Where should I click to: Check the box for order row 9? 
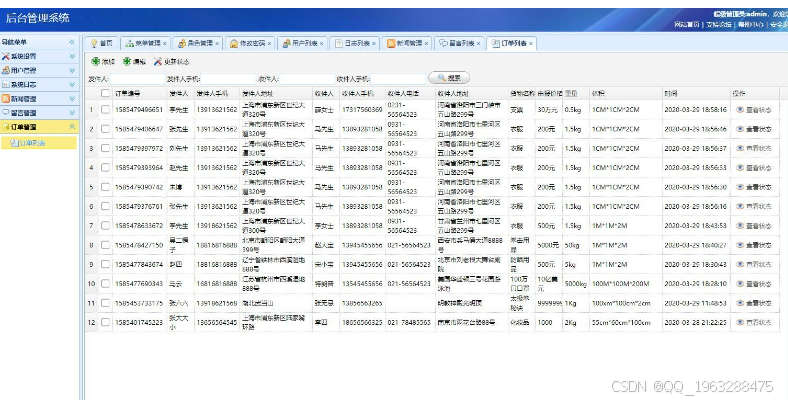tap(105, 264)
